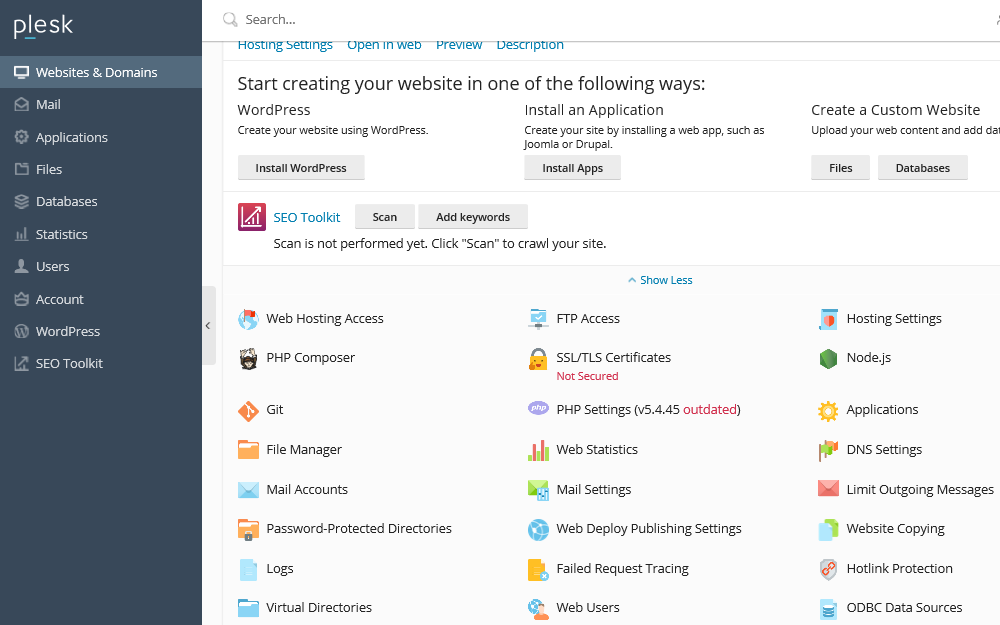Open the Web Deploy Publishing Settings icon
1000x625 pixels.
click(538, 530)
